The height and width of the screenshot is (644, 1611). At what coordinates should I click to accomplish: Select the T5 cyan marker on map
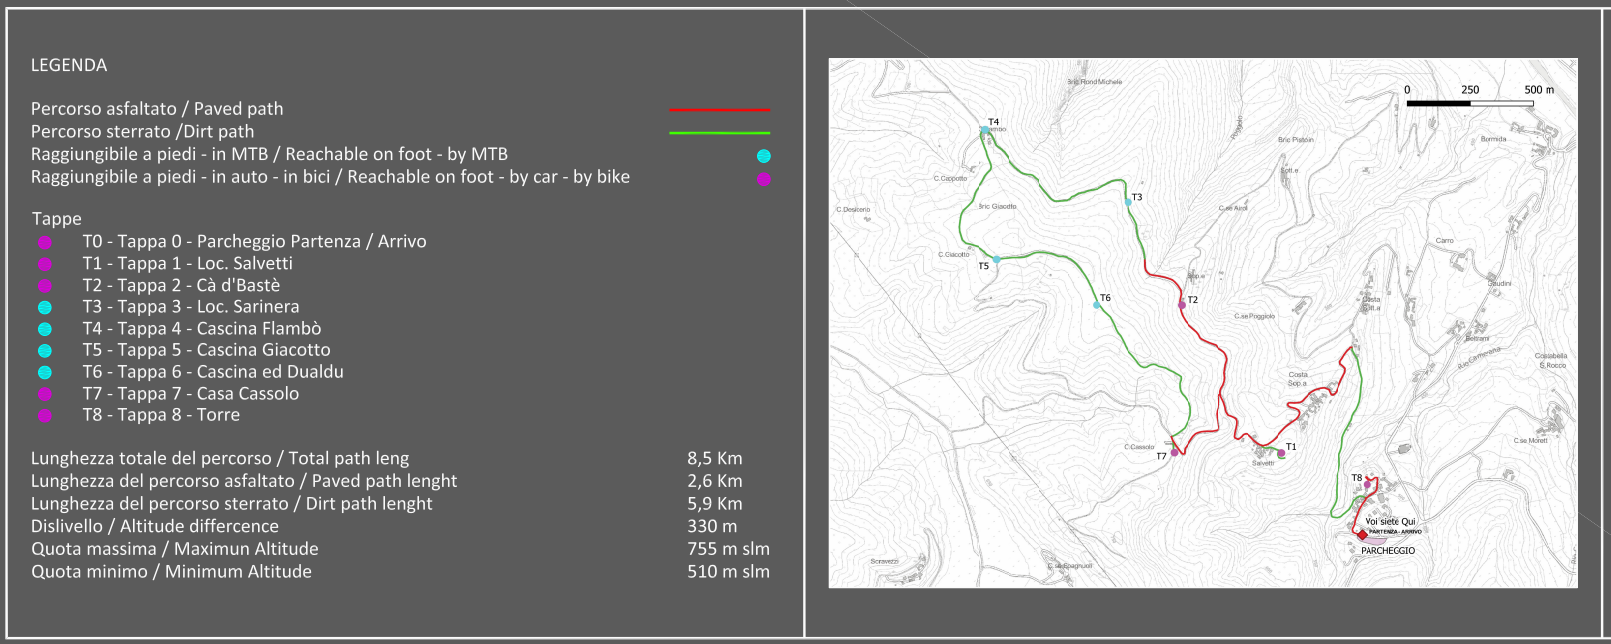pyautogui.click(x=997, y=259)
